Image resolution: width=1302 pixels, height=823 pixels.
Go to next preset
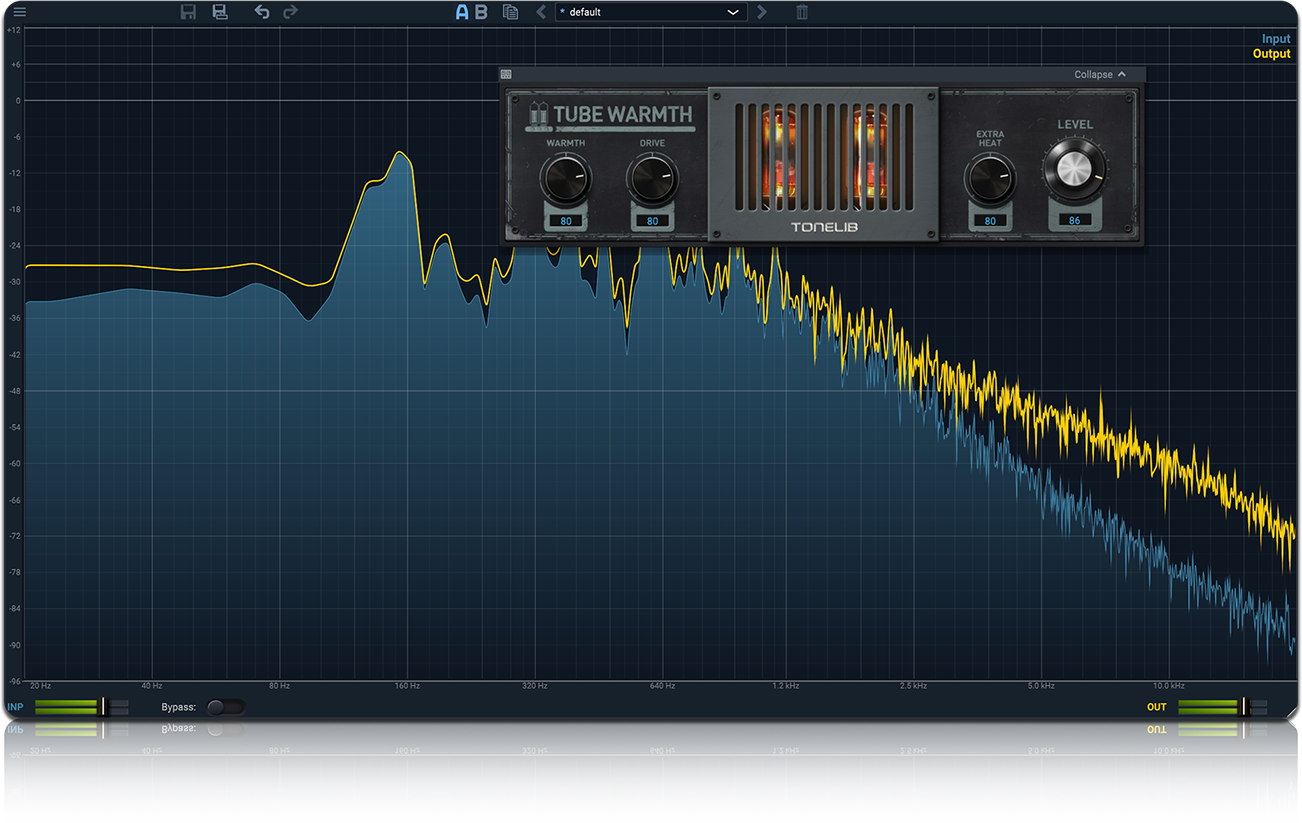pyautogui.click(x=762, y=12)
